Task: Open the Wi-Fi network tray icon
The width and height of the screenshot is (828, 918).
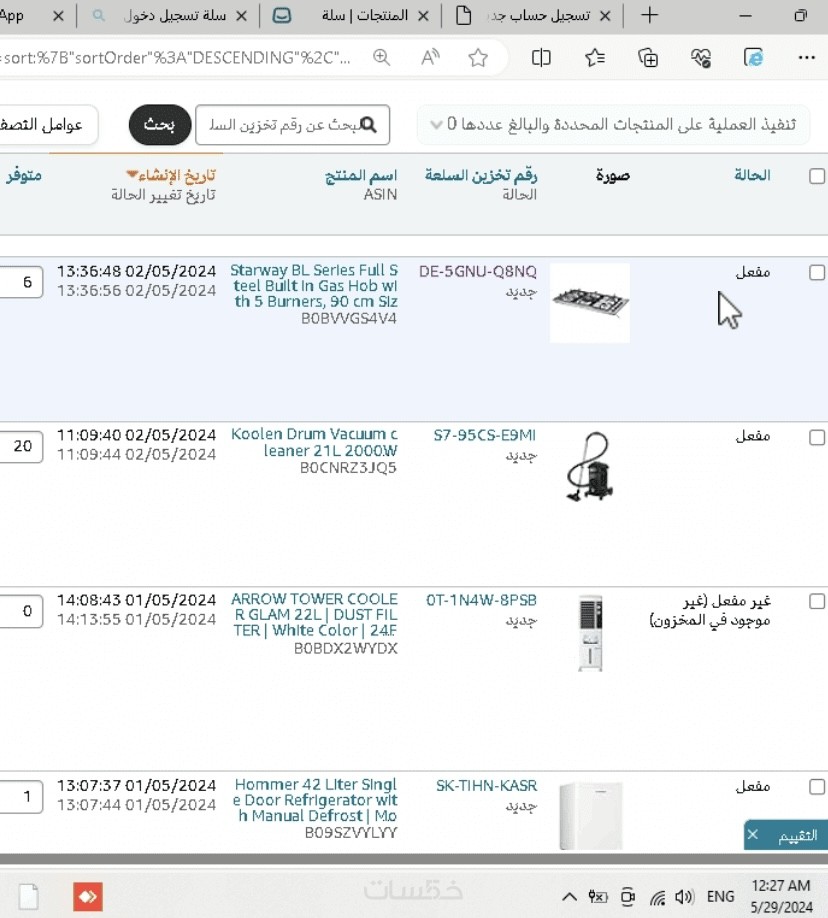Action: pyautogui.click(x=658, y=897)
